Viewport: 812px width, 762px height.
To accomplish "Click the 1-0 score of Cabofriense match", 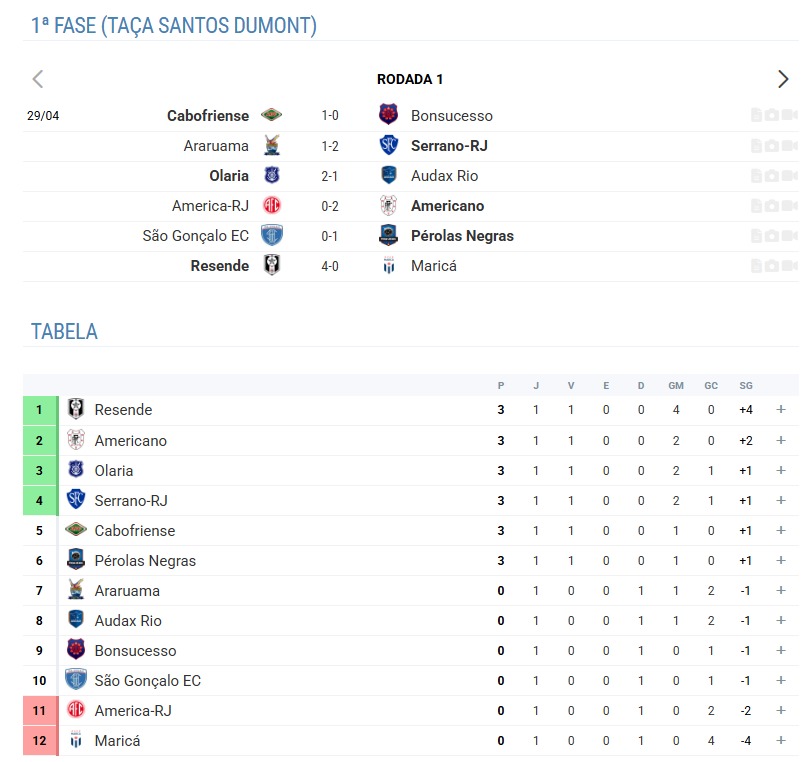I will point(330,116).
